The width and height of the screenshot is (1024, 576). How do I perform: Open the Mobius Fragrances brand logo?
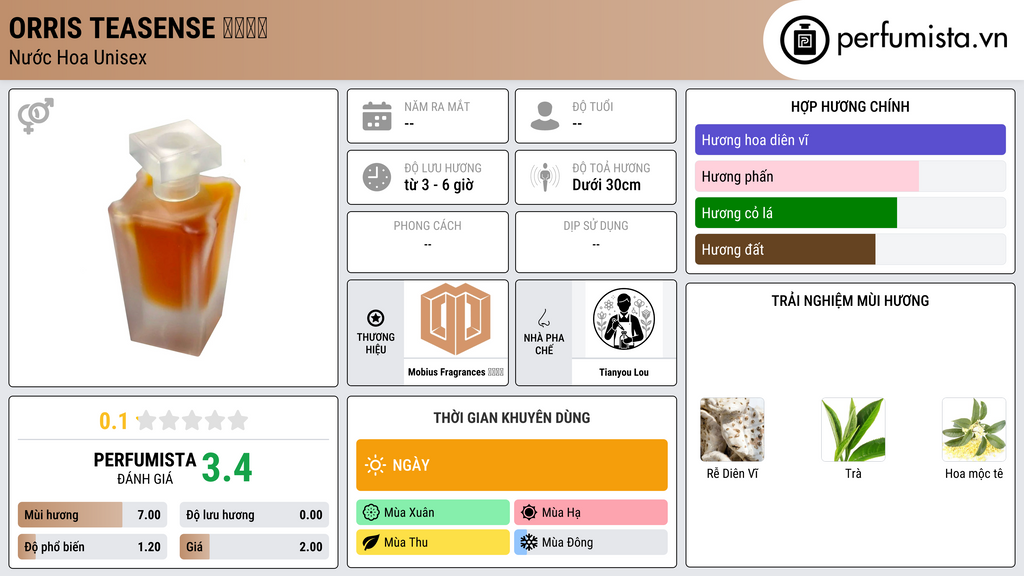pyautogui.click(x=455, y=319)
